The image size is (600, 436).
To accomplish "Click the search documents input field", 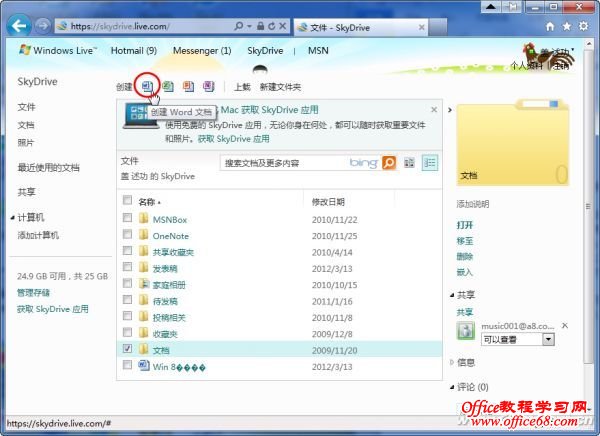I will coord(283,162).
